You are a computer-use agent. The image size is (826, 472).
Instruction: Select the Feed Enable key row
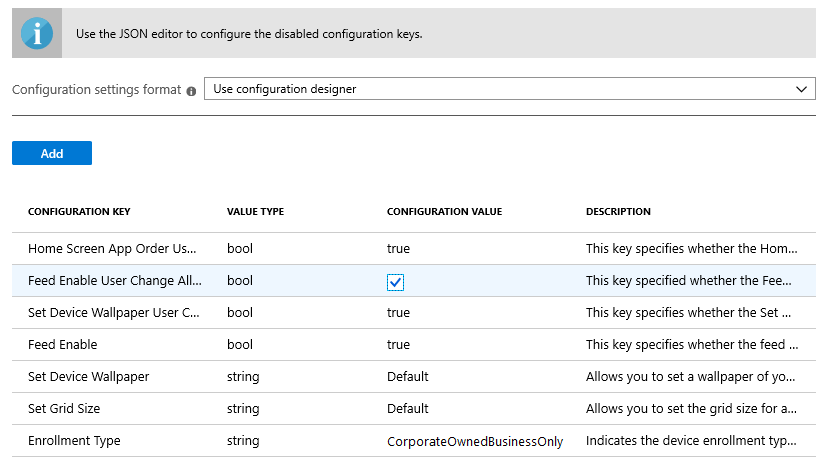62,345
